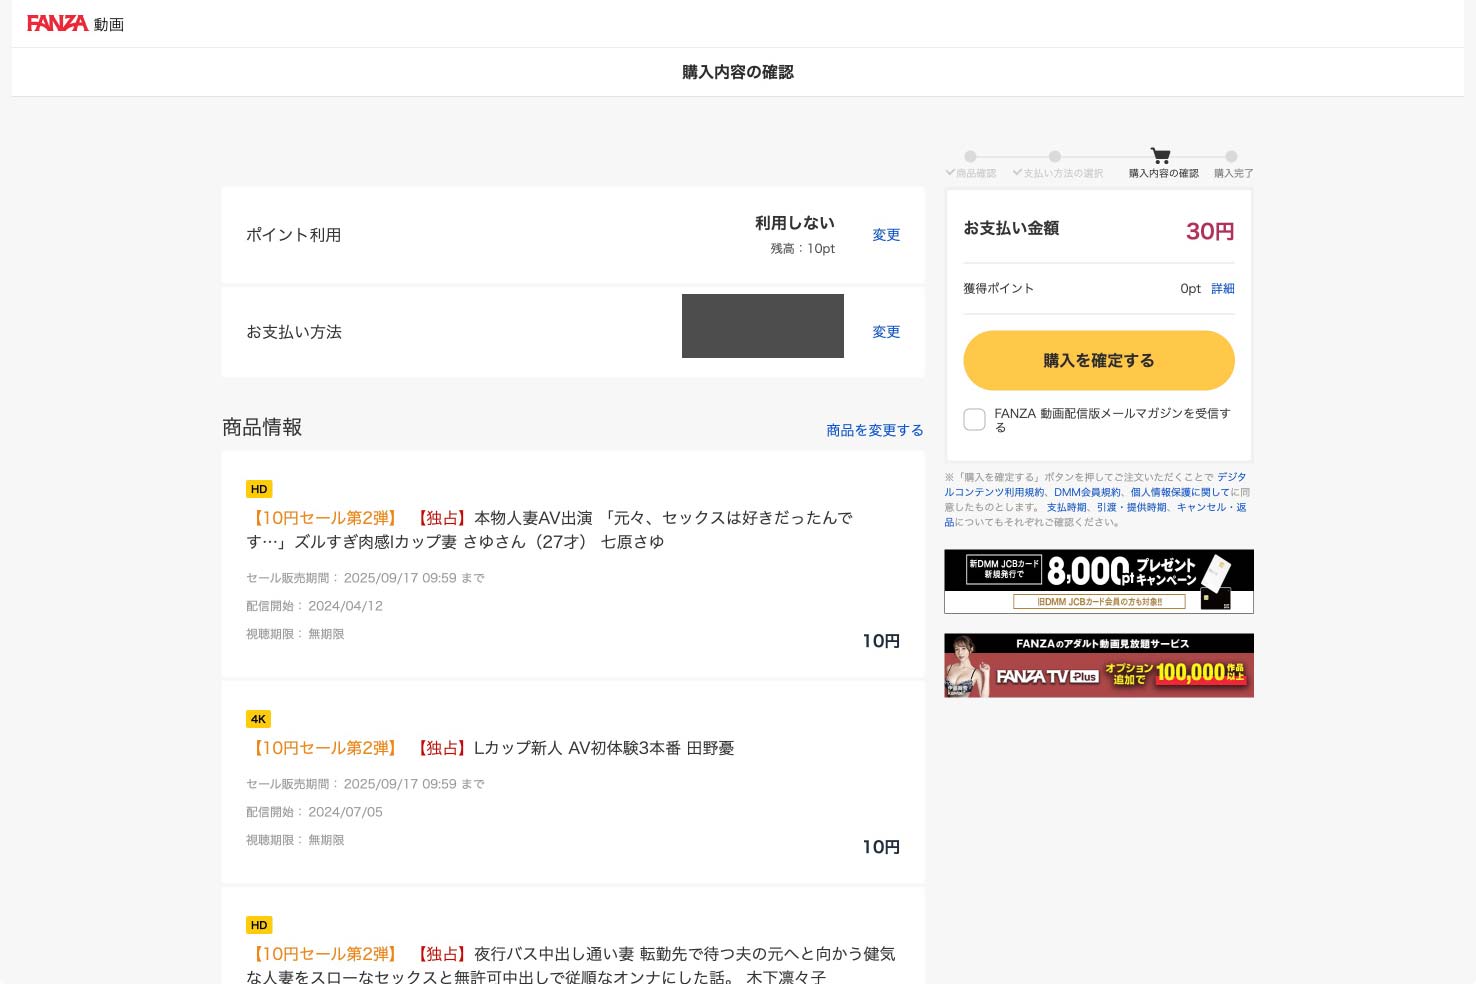The image size is (1476, 984).
Task: Click the HD badge above the 2024/04/12 item
Action: (x=259, y=489)
